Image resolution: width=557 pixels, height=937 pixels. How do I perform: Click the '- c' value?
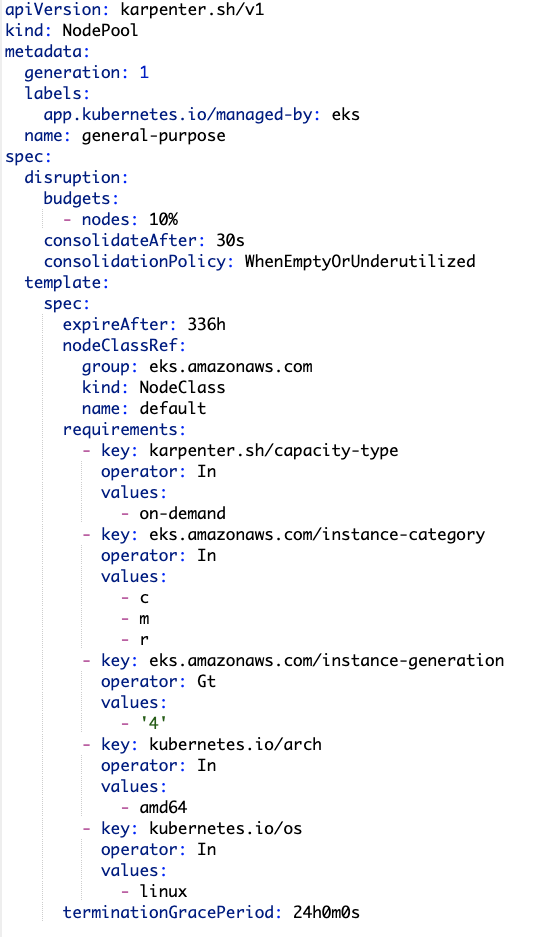pyautogui.click(x=134, y=597)
